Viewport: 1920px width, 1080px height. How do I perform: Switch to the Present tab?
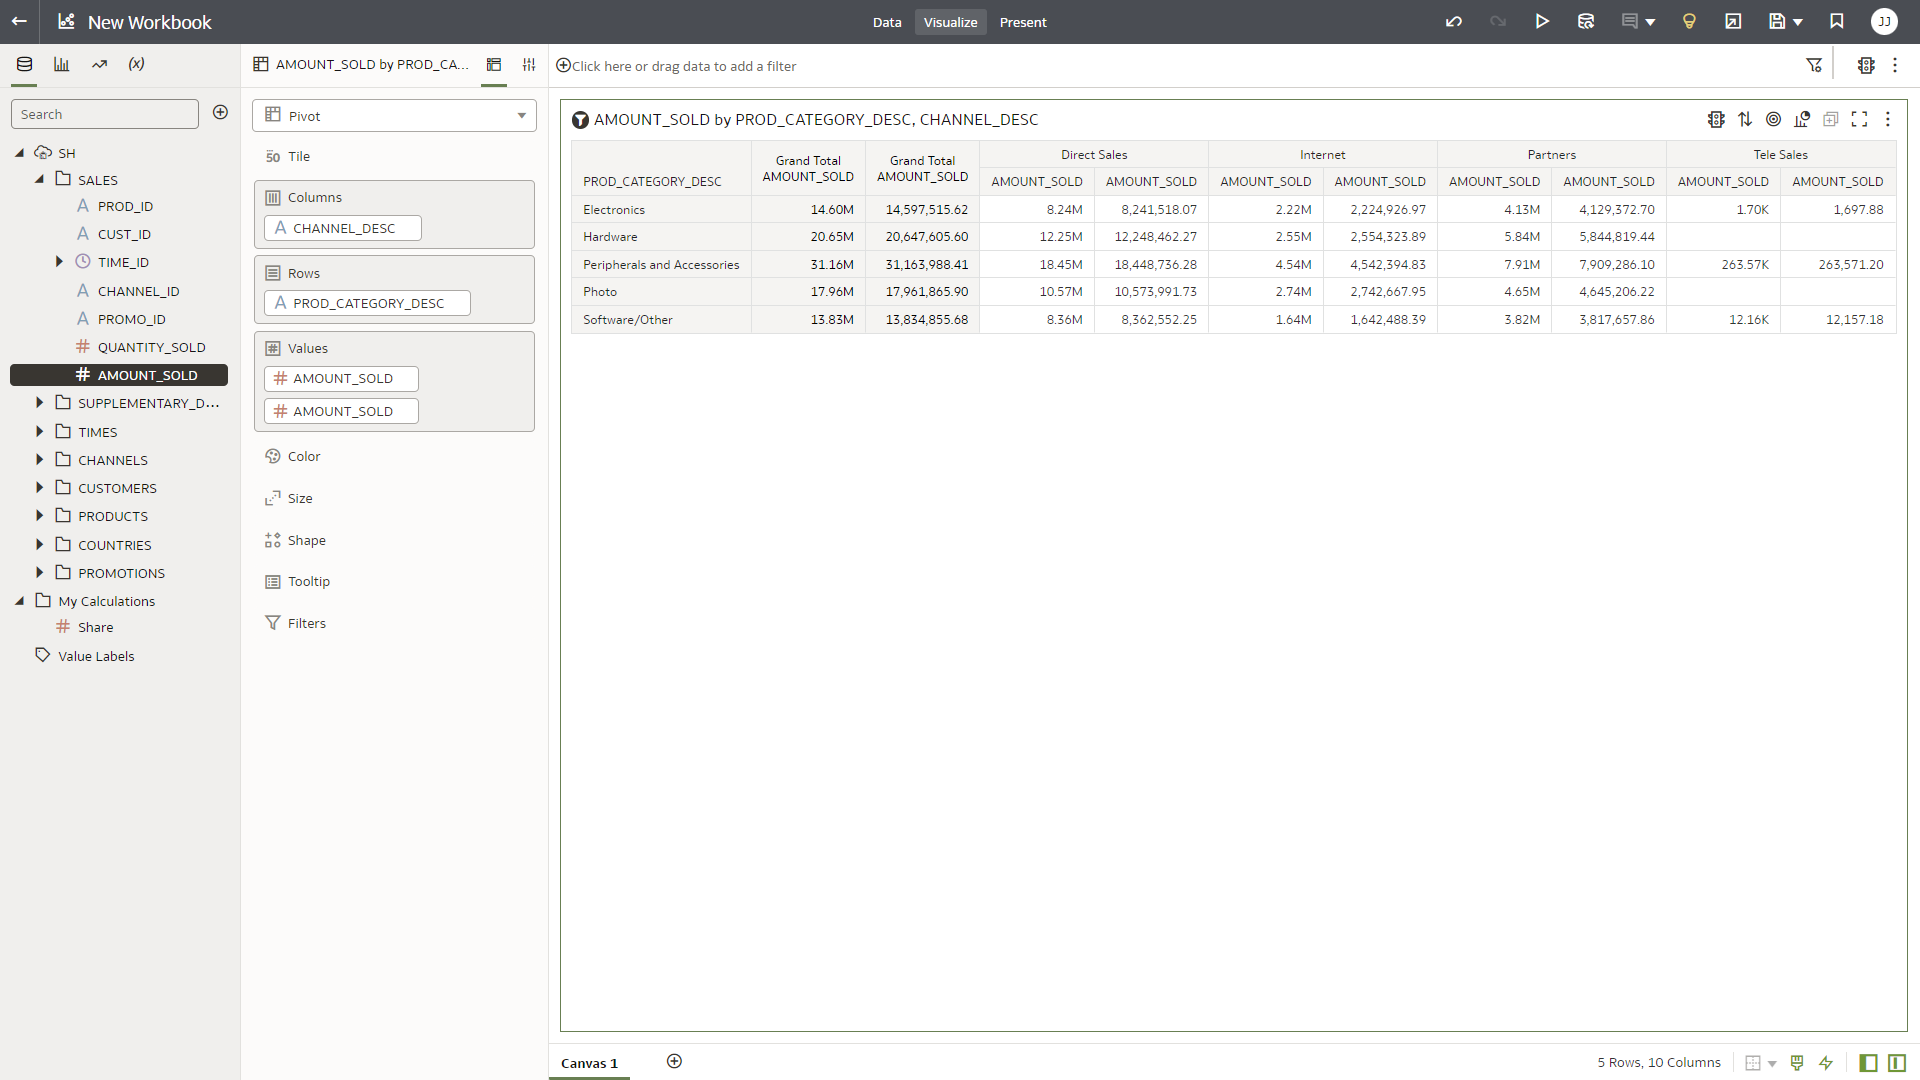tap(1023, 22)
